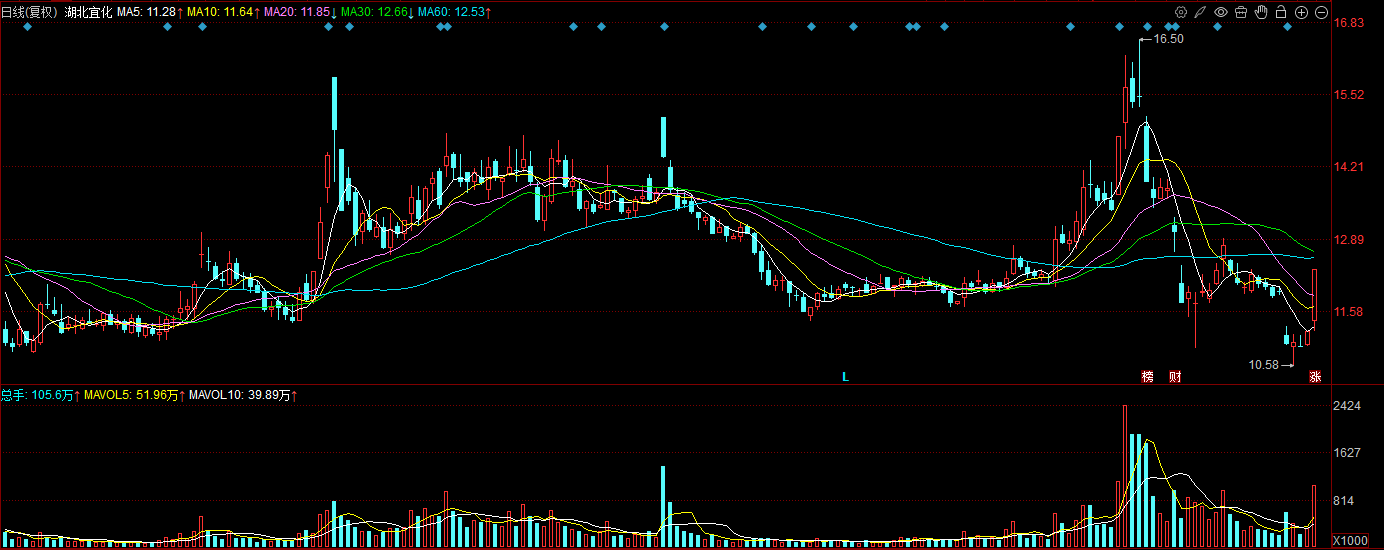This screenshot has height=550, width=1384.
Task: Click the 814 volume axis label
Action: (1343, 501)
